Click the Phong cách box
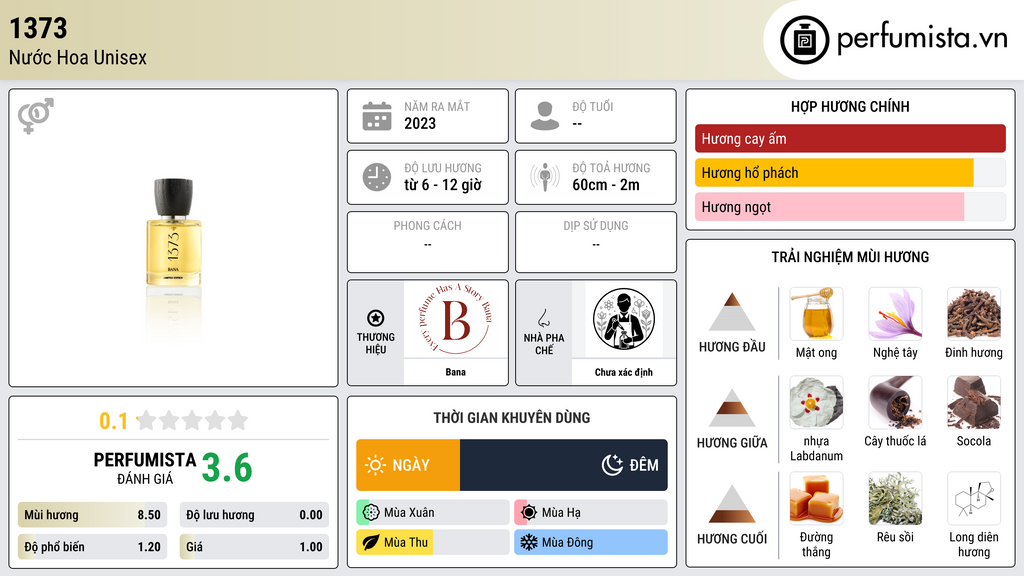The width and height of the screenshot is (1024, 576). pyautogui.click(x=428, y=242)
